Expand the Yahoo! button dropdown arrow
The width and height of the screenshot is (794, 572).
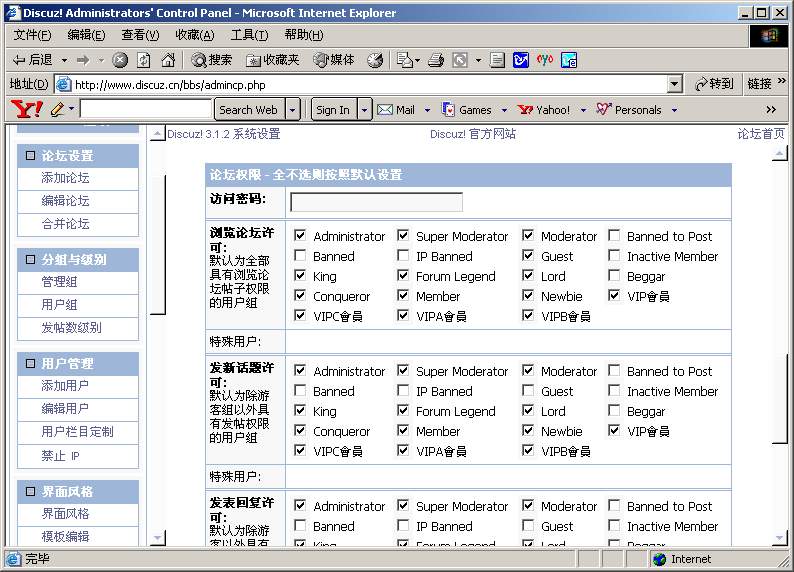point(583,110)
